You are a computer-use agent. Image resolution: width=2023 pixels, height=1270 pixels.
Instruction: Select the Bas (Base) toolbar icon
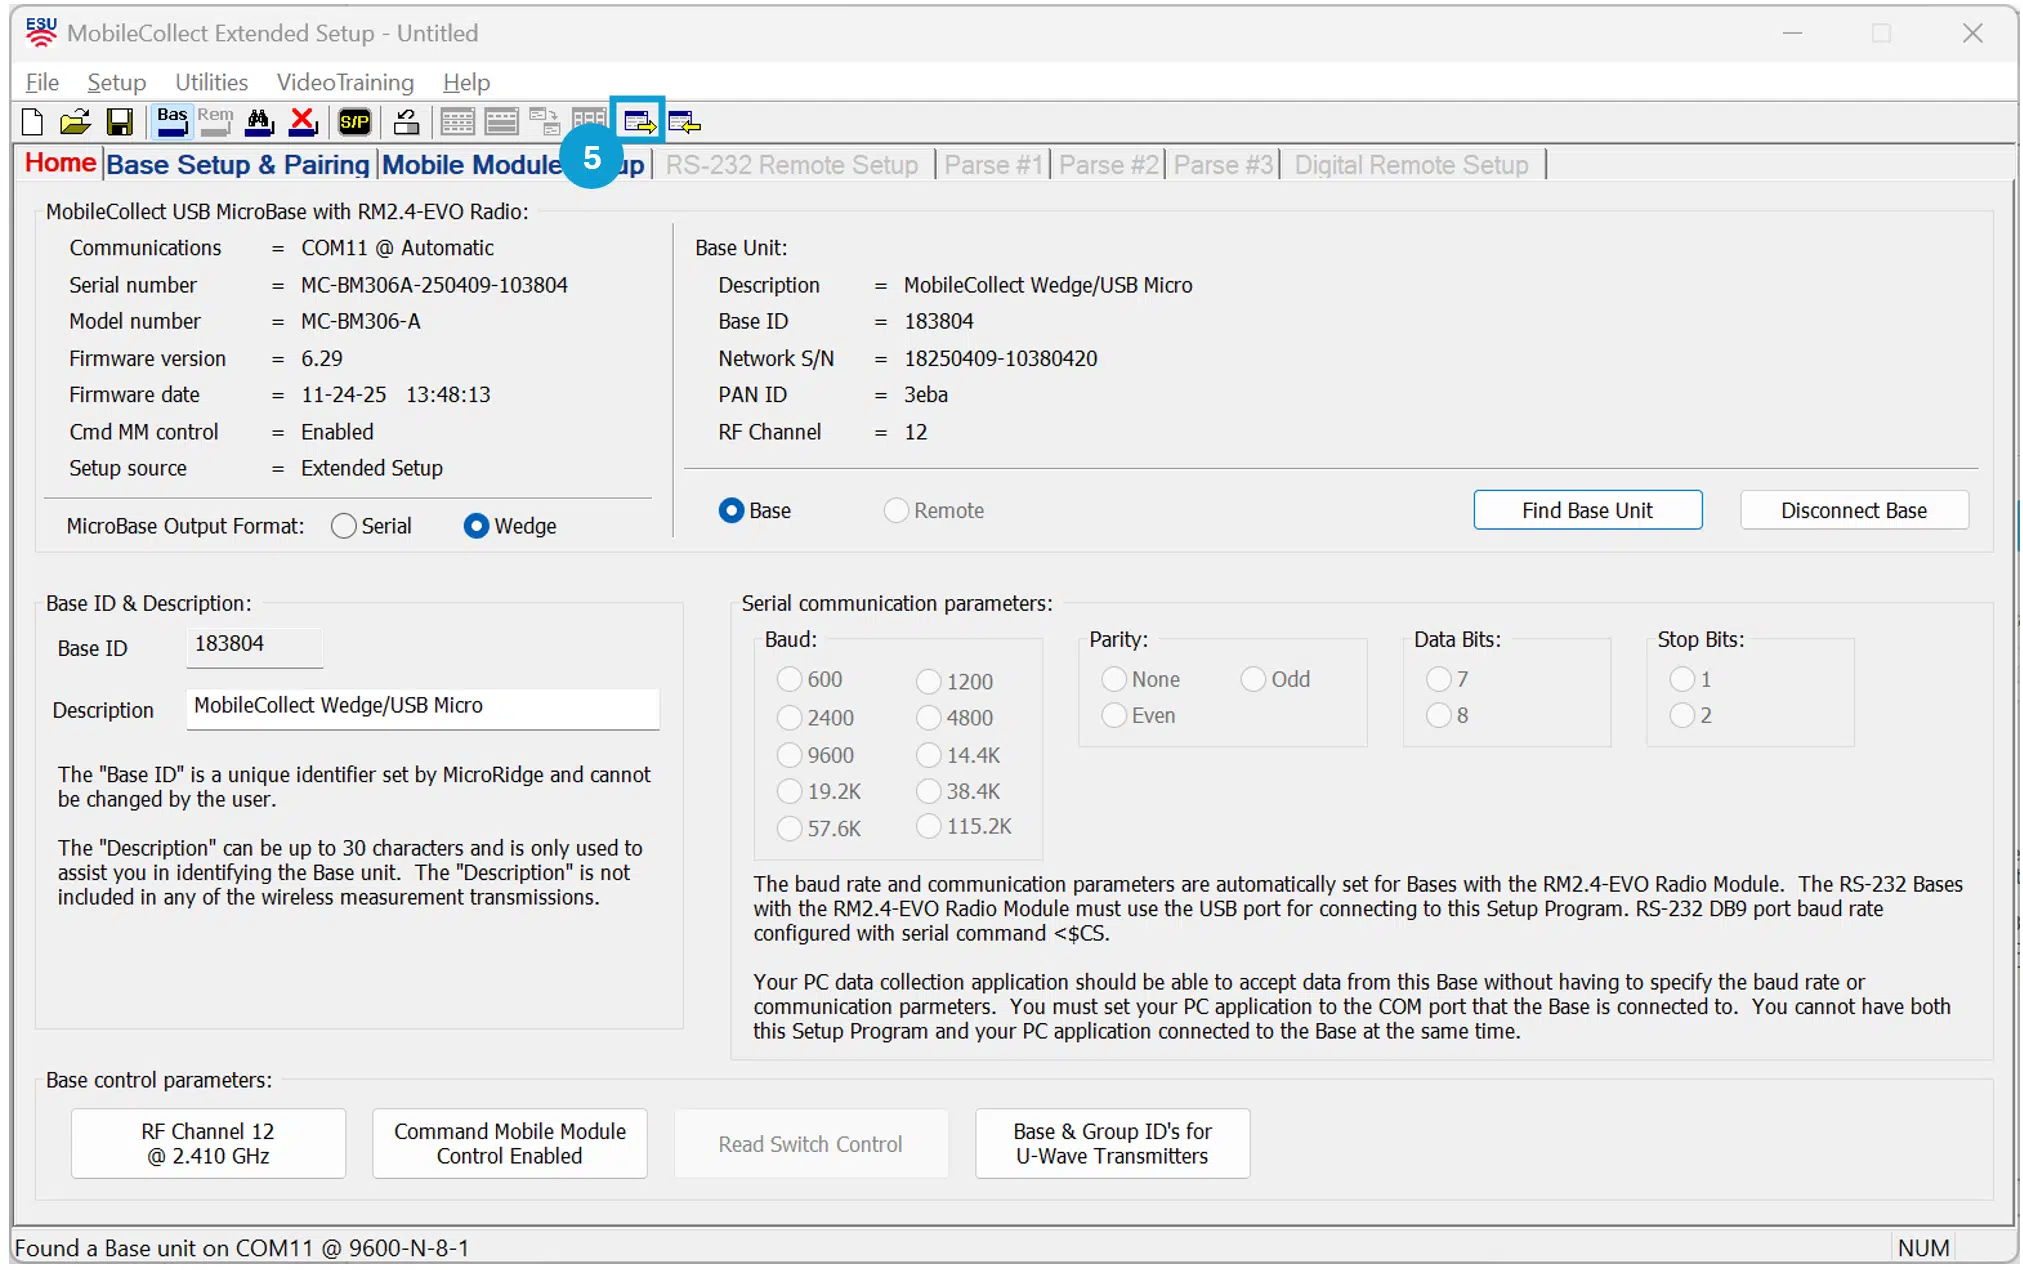172,122
